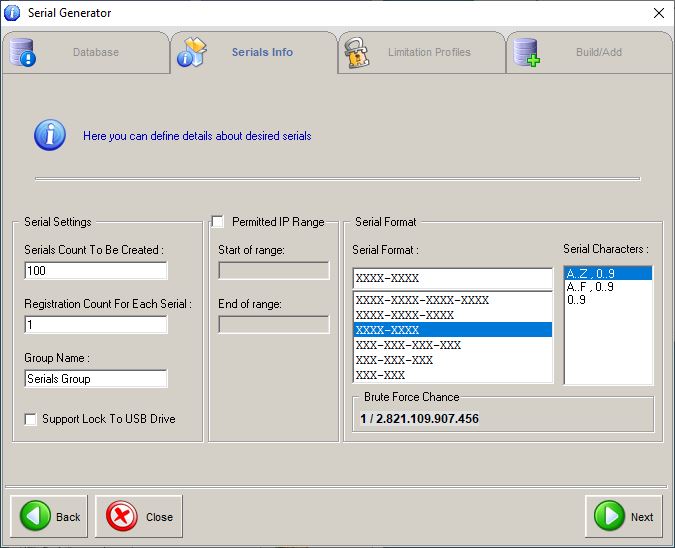Click Registration Count For Each Serial field

[x=96, y=325]
